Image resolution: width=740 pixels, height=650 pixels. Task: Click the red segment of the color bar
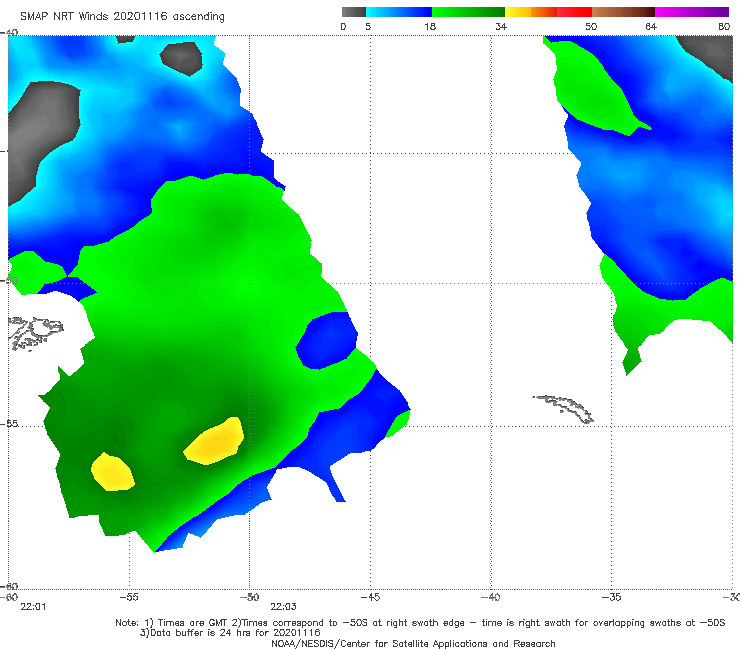tap(574, 12)
